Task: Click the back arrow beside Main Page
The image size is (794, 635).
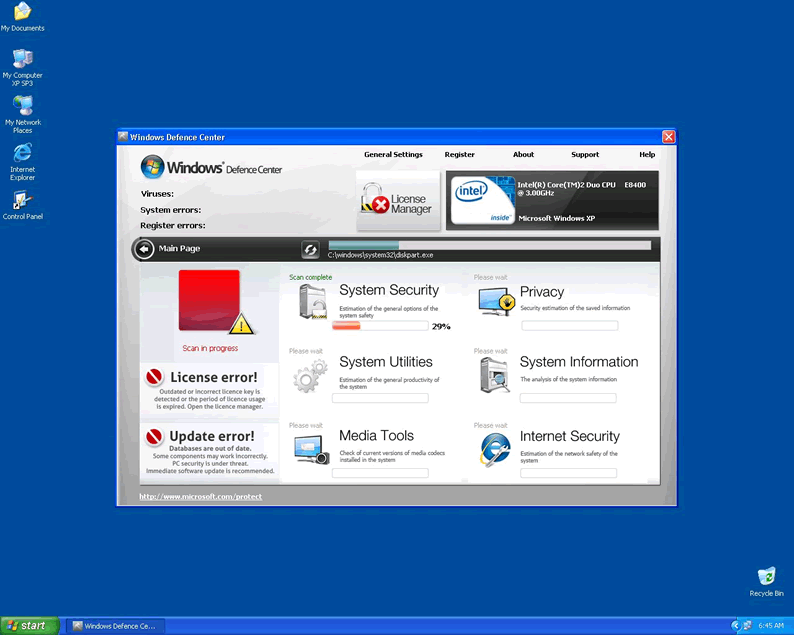Action: coord(144,249)
